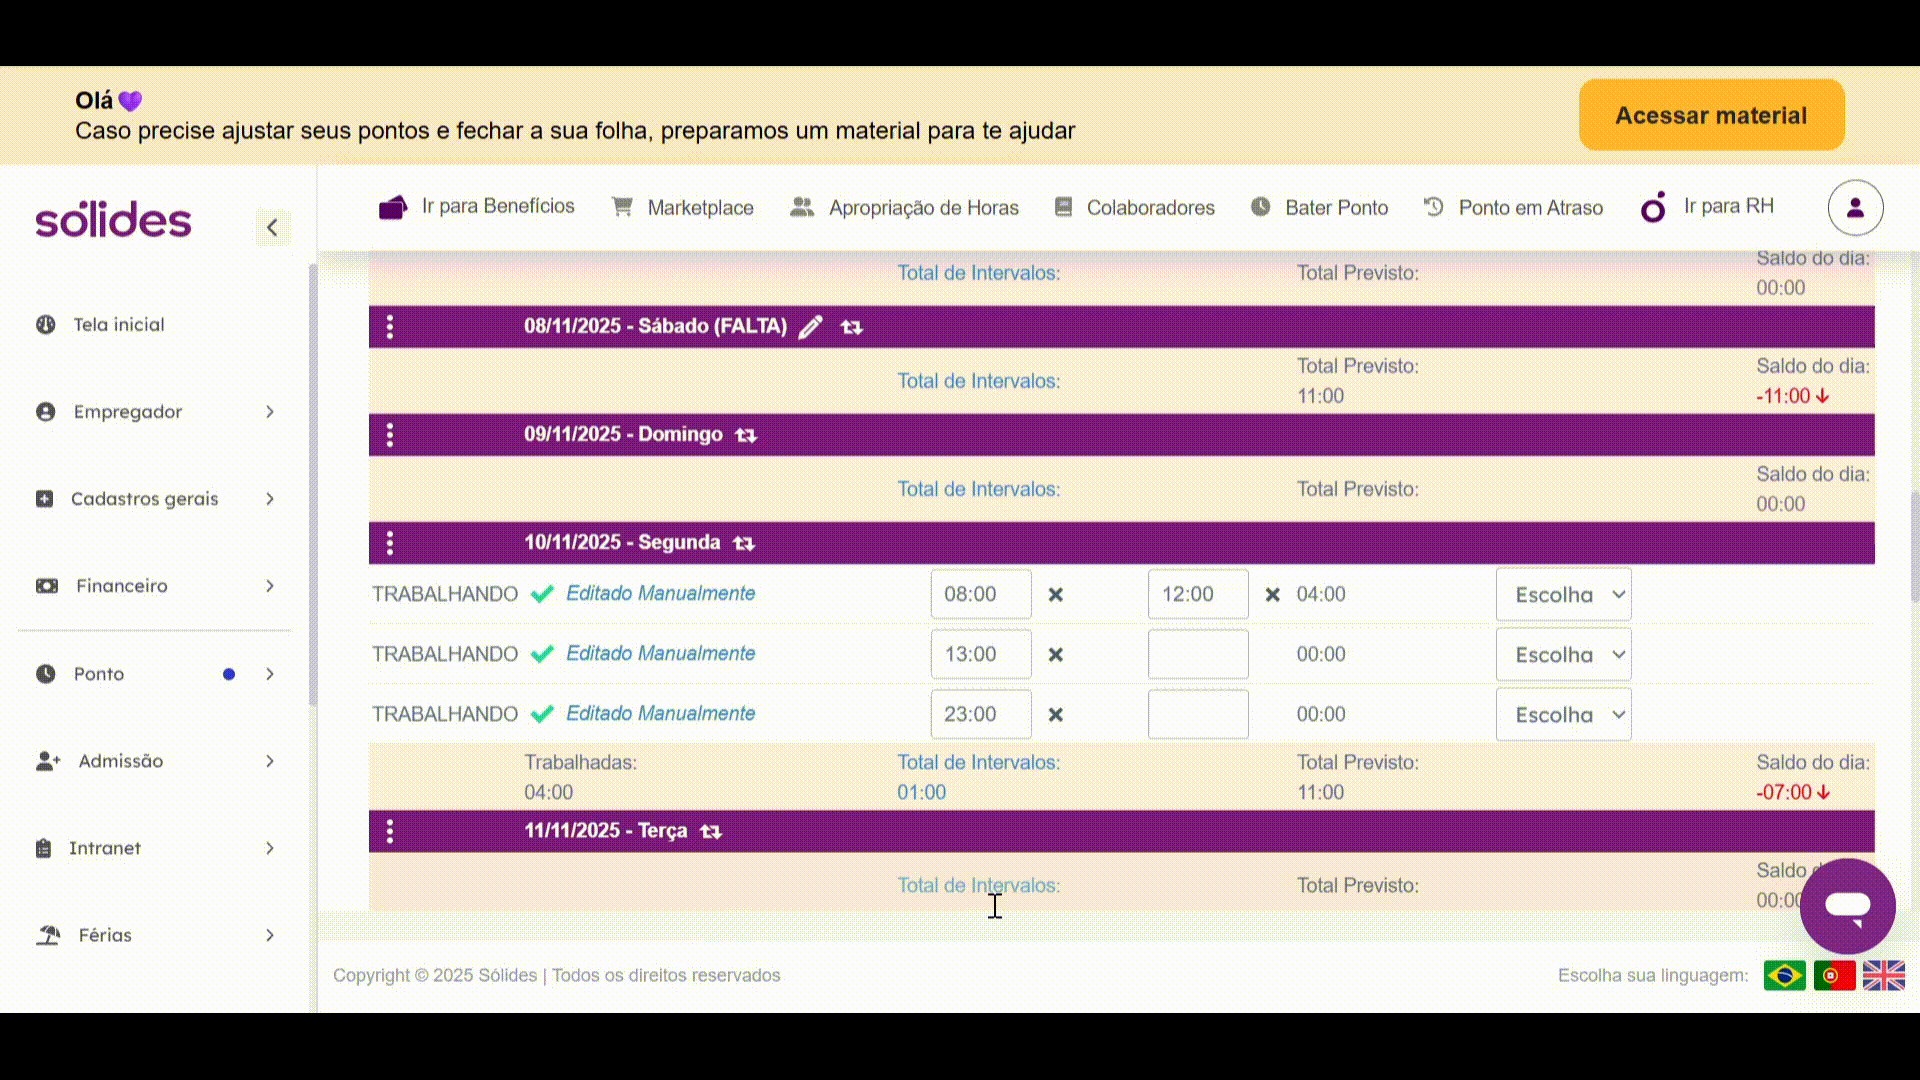The image size is (1920, 1080).
Task: Open Tela inicial in the sidebar
Action: 118,325
